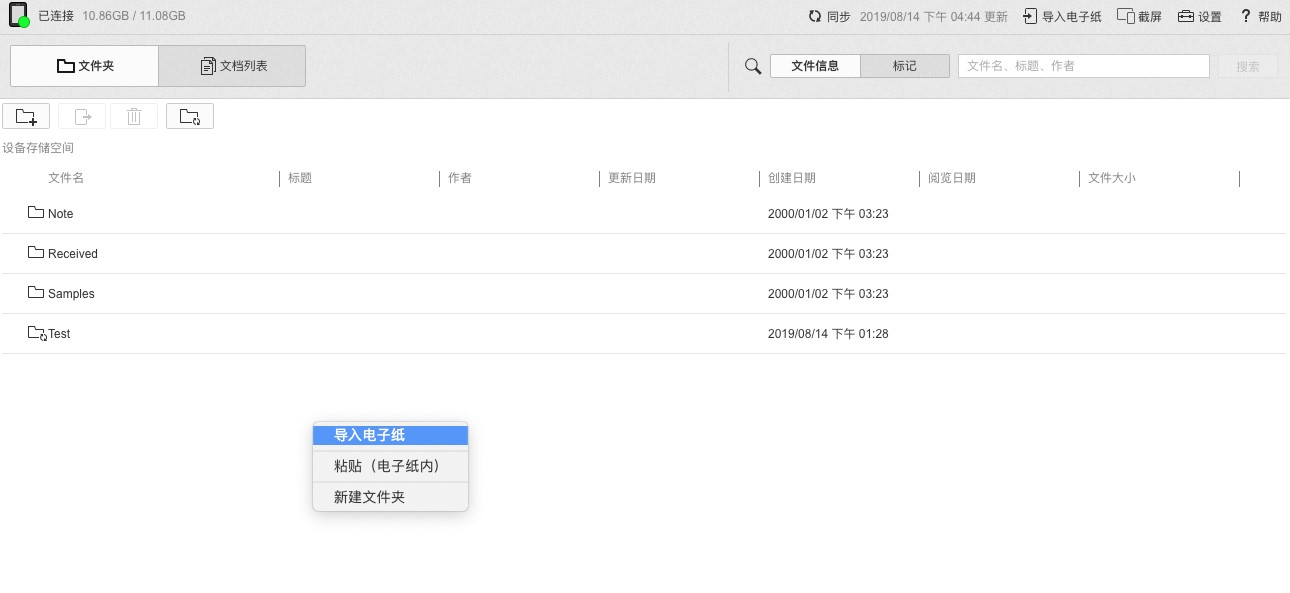Choose Import to Digital Paper (导入电子纸) in context menu
Viewport: 1290px width, 593px height.
[390, 435]
